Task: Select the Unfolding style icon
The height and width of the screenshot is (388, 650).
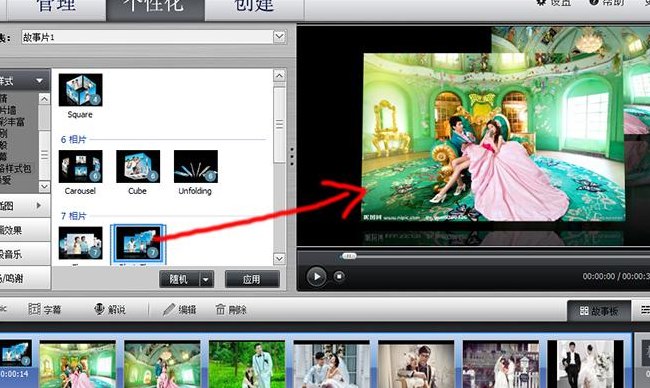Action: (x=196, y=166)
